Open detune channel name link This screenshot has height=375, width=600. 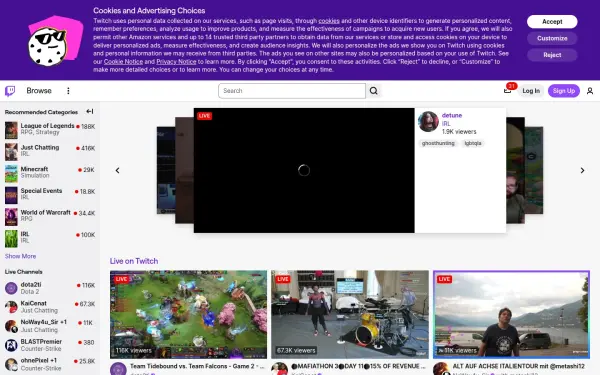pyautogui.click(x=452, y=115)
